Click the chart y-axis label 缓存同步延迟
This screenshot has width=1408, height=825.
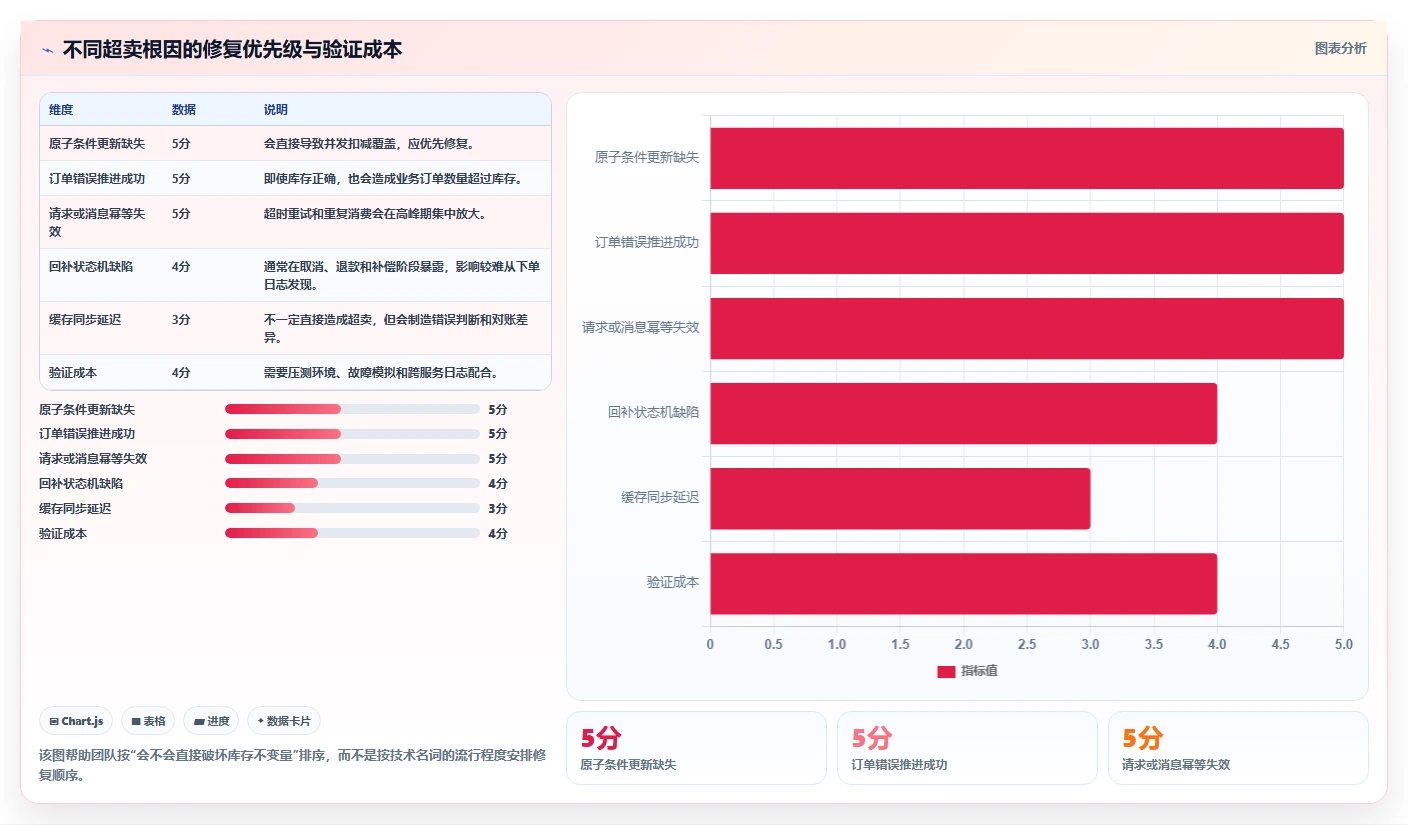coord(659,498)
